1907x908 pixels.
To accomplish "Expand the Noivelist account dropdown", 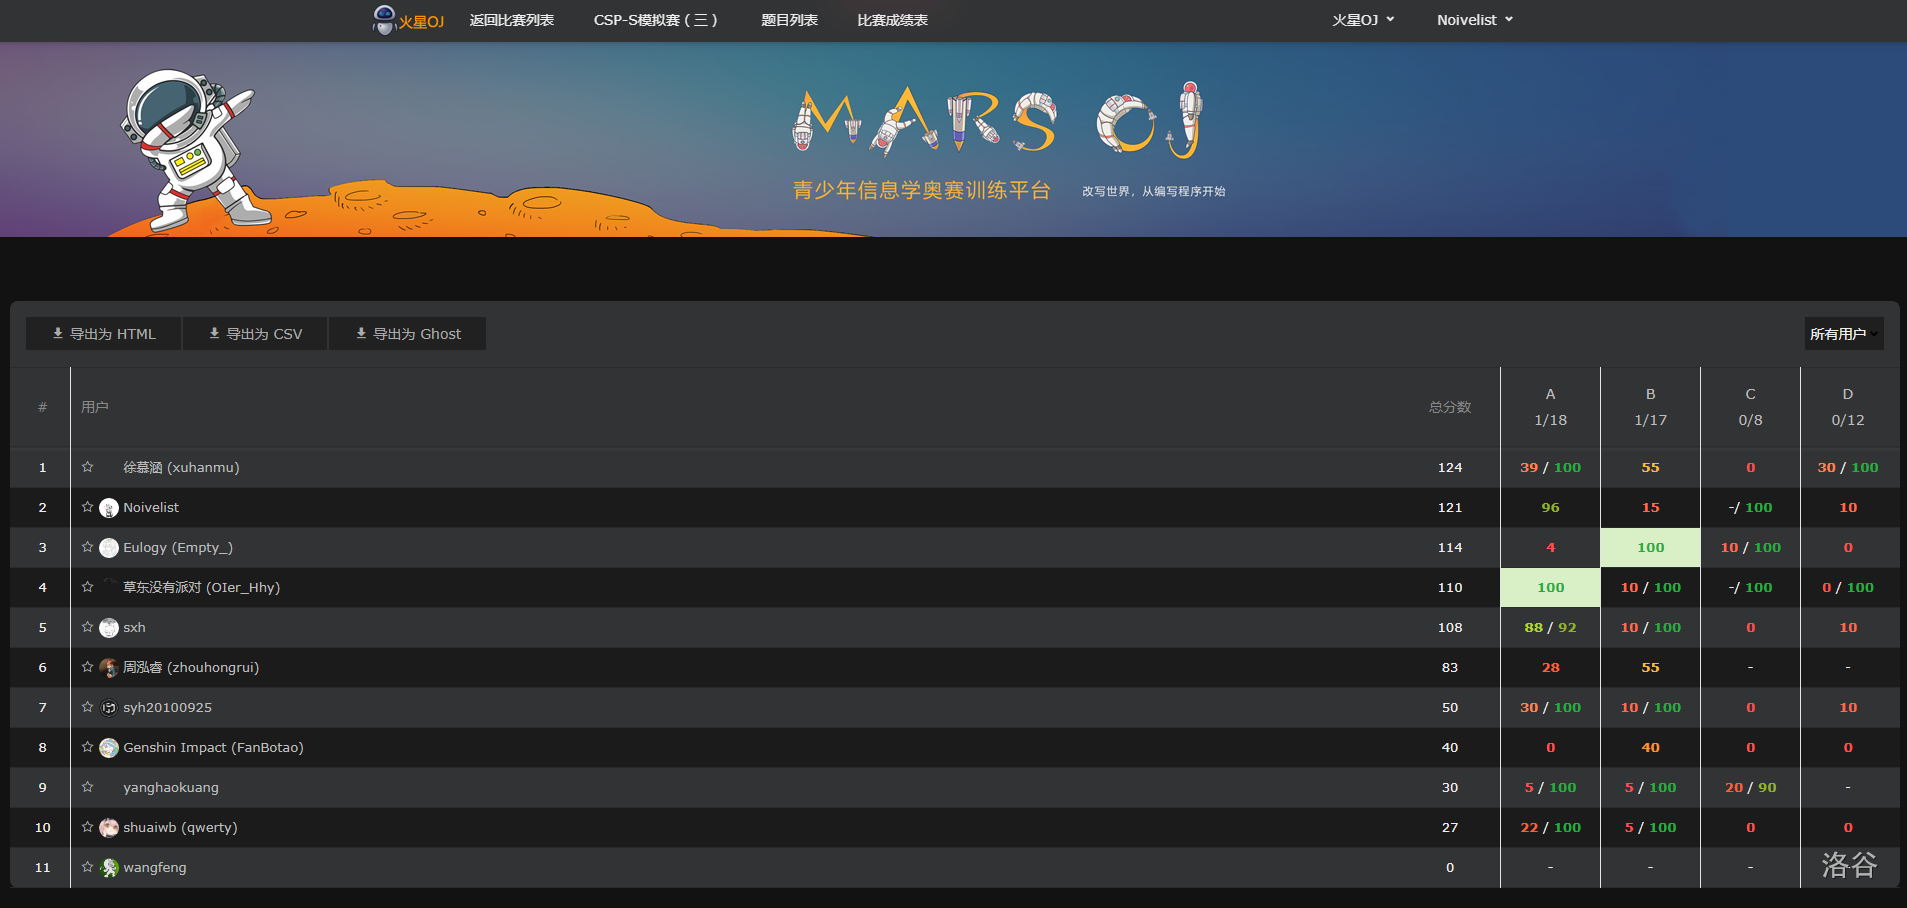I will click(1474, 20).
